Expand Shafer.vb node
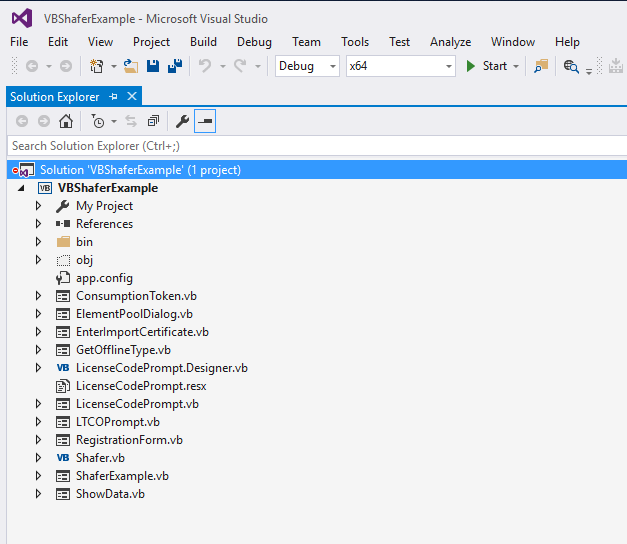 tap(38, 458)
